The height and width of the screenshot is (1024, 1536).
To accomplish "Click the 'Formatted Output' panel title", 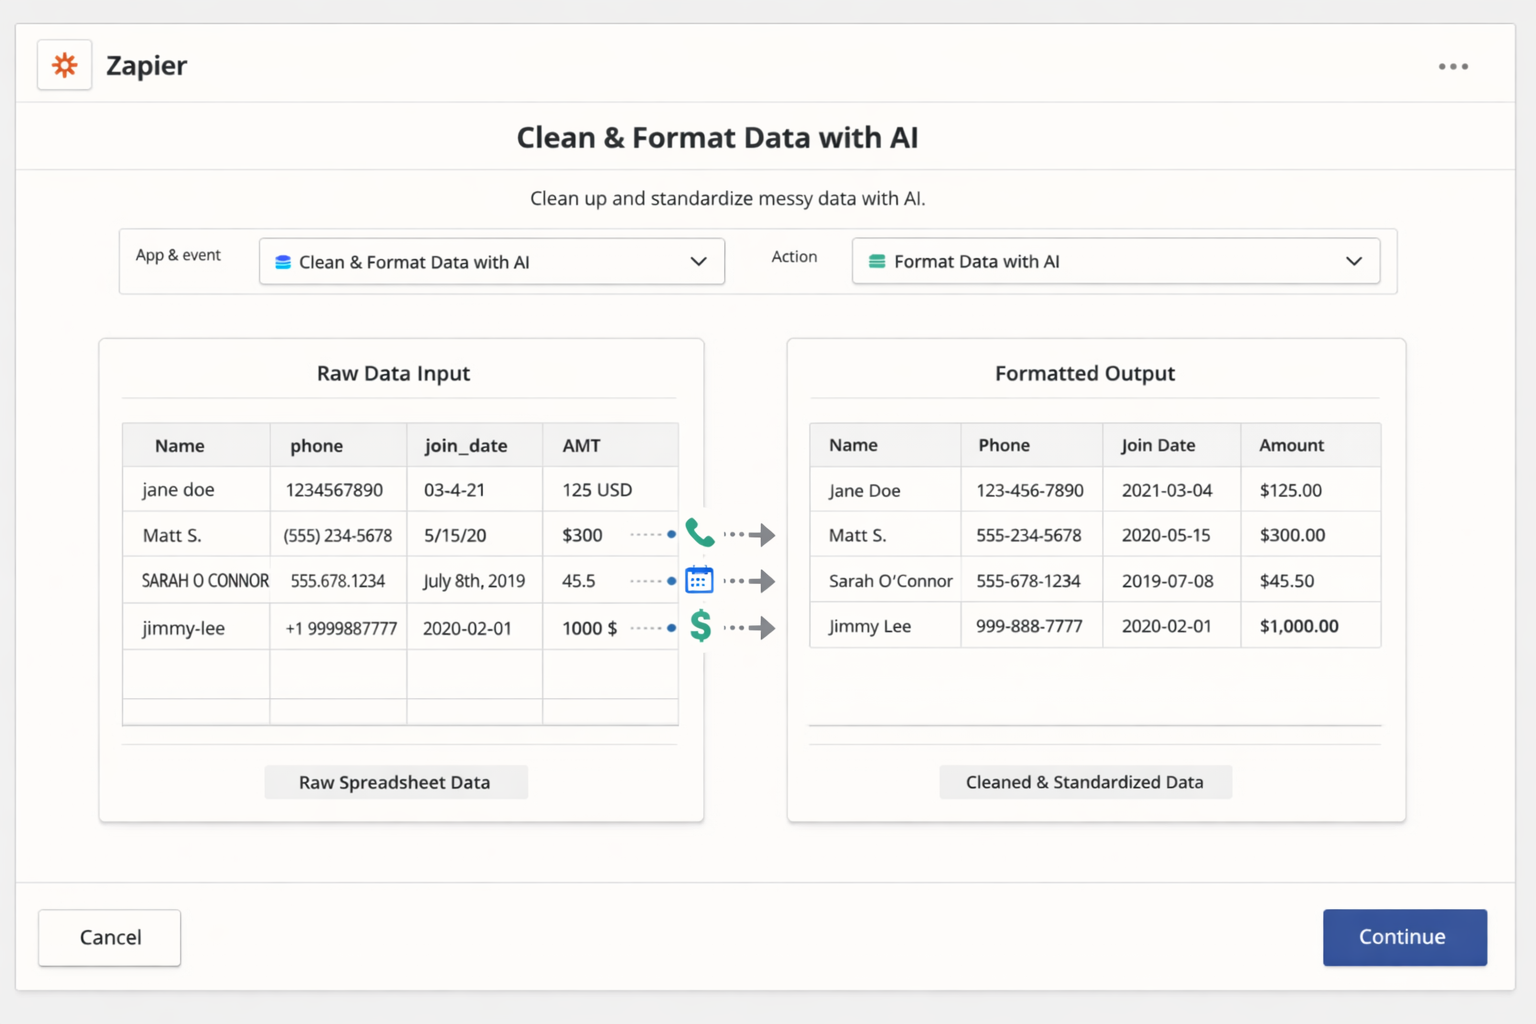I will pos(1085,373).
